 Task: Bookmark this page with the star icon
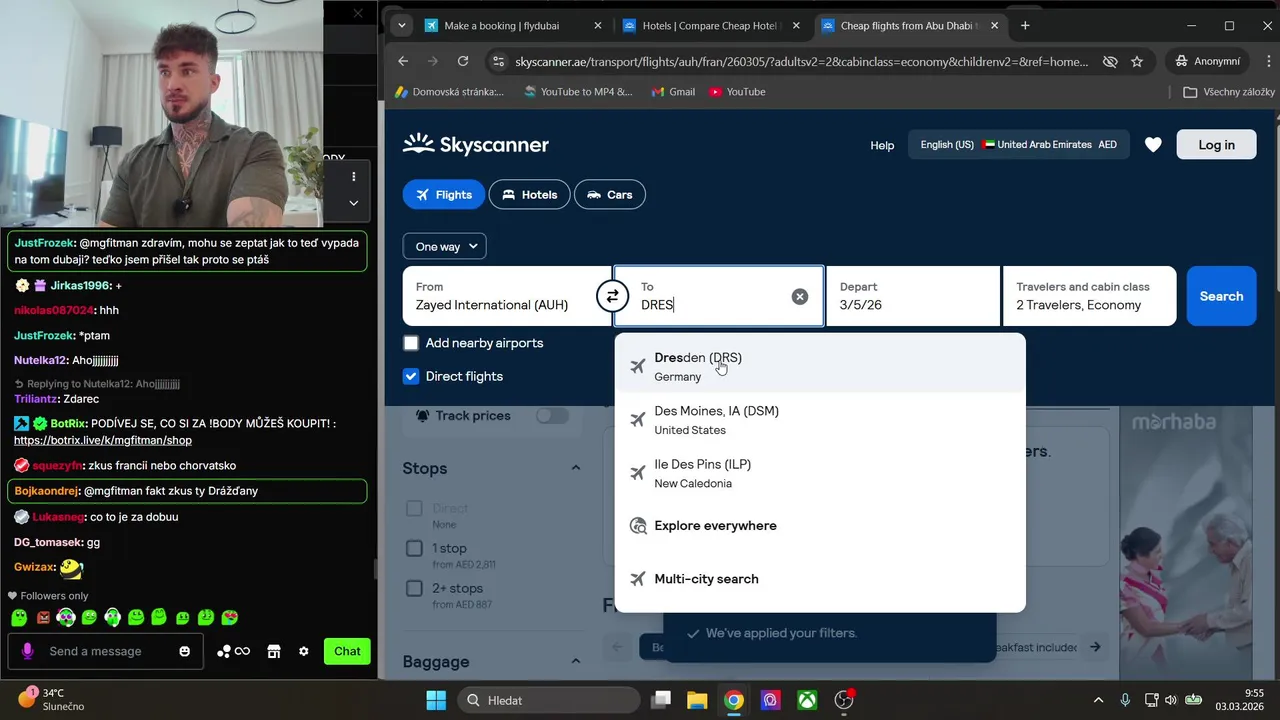[1137, 61]
